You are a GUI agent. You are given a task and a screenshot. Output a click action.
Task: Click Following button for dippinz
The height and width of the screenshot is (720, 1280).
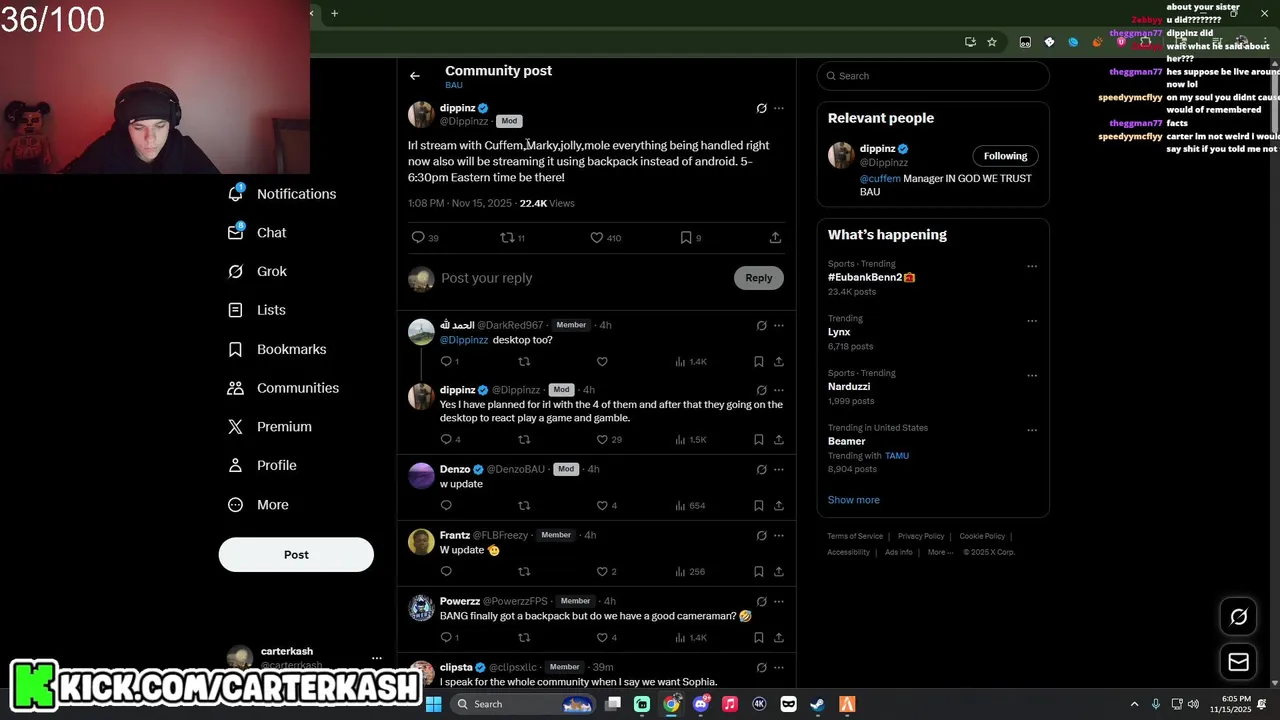[x=1005, y=156]
